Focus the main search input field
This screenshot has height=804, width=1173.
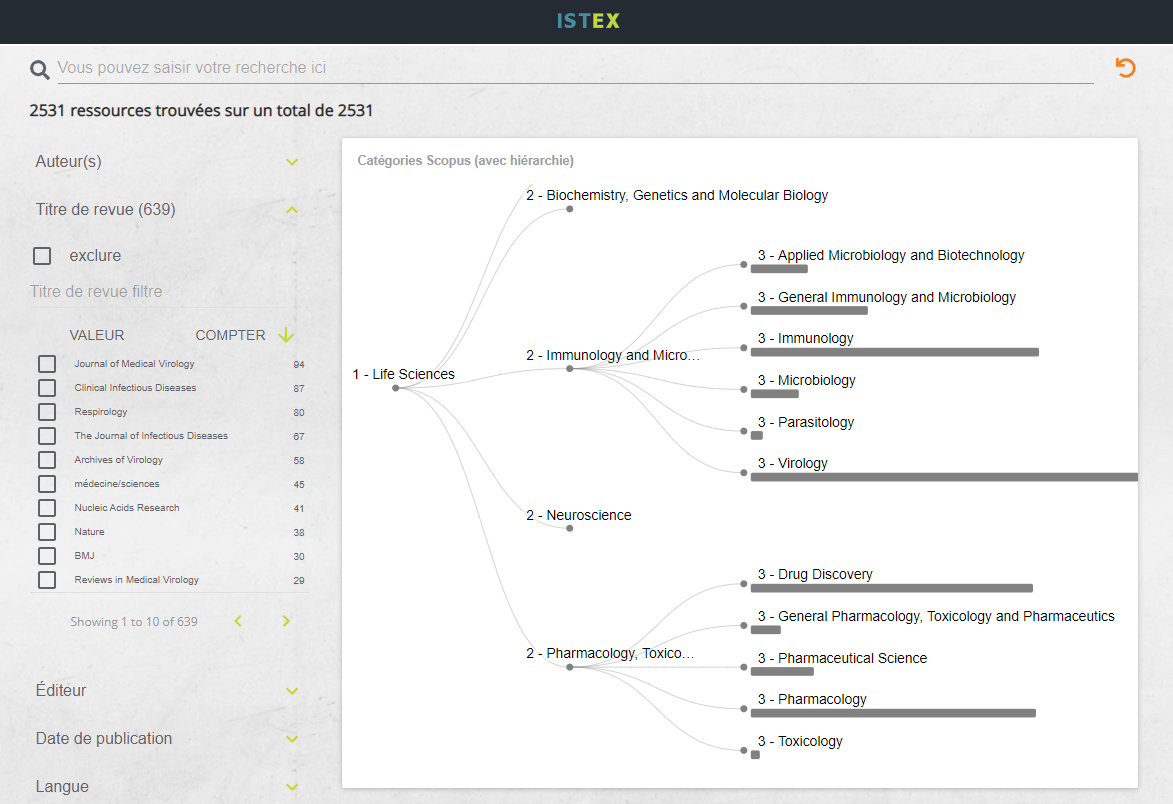(575, 68)
